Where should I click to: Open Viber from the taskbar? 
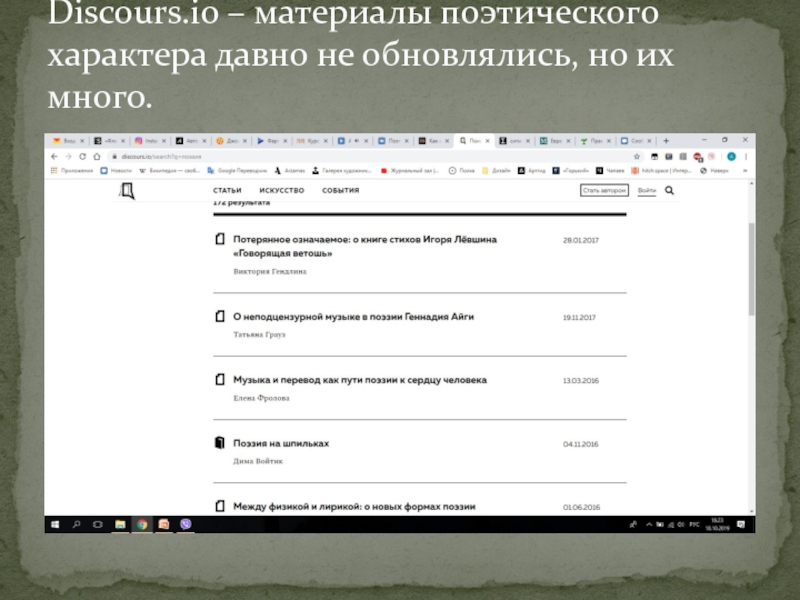[x=186, y=524]
